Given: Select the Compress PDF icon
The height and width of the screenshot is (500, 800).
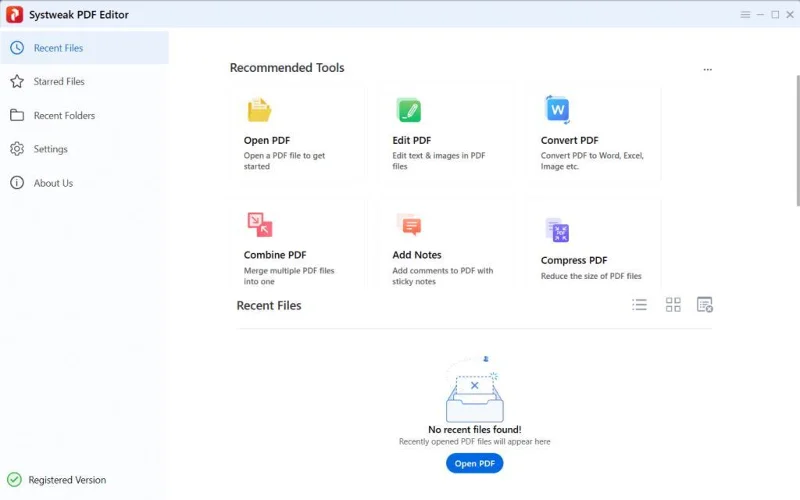Looking at the screenshot, I should 557,230.
